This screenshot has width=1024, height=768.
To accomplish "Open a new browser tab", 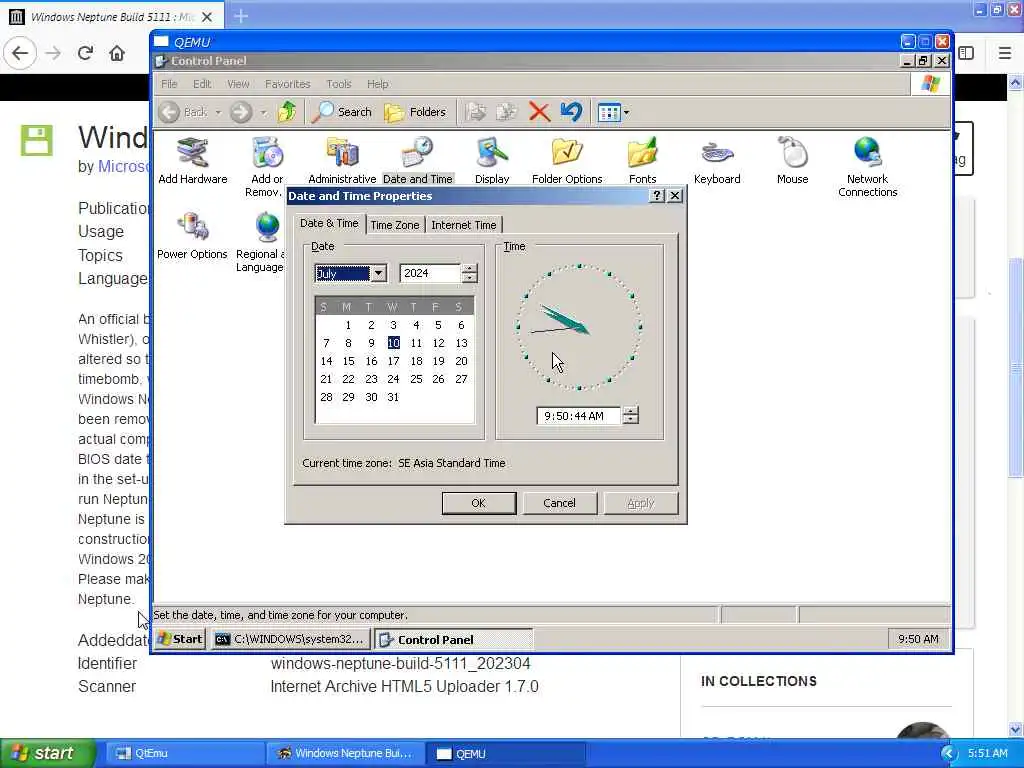I will pos(241,16).
